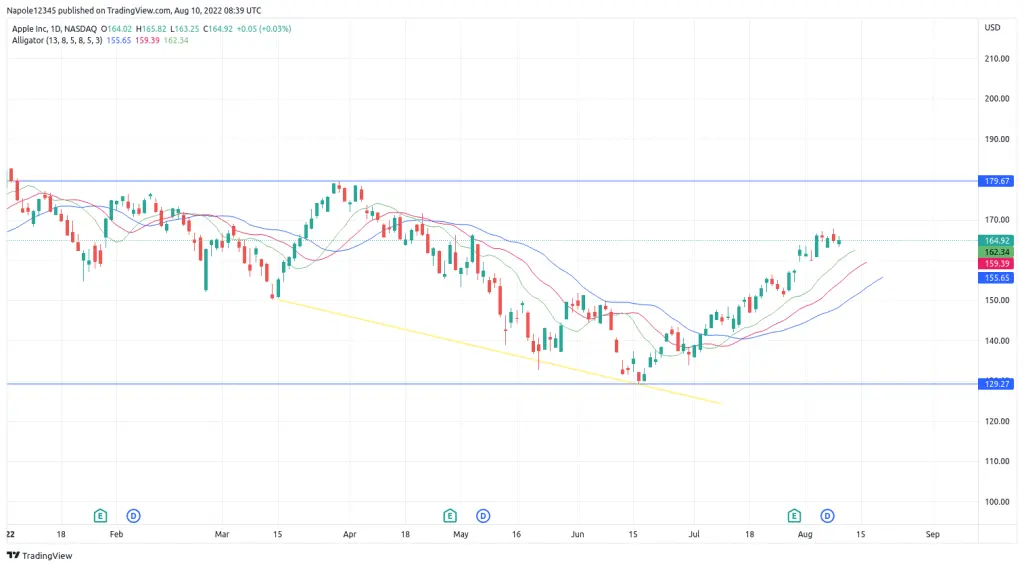Viewport: 1024px width, 567px height.
Task: Click the high value H165.82
Action: click(151, 29)
